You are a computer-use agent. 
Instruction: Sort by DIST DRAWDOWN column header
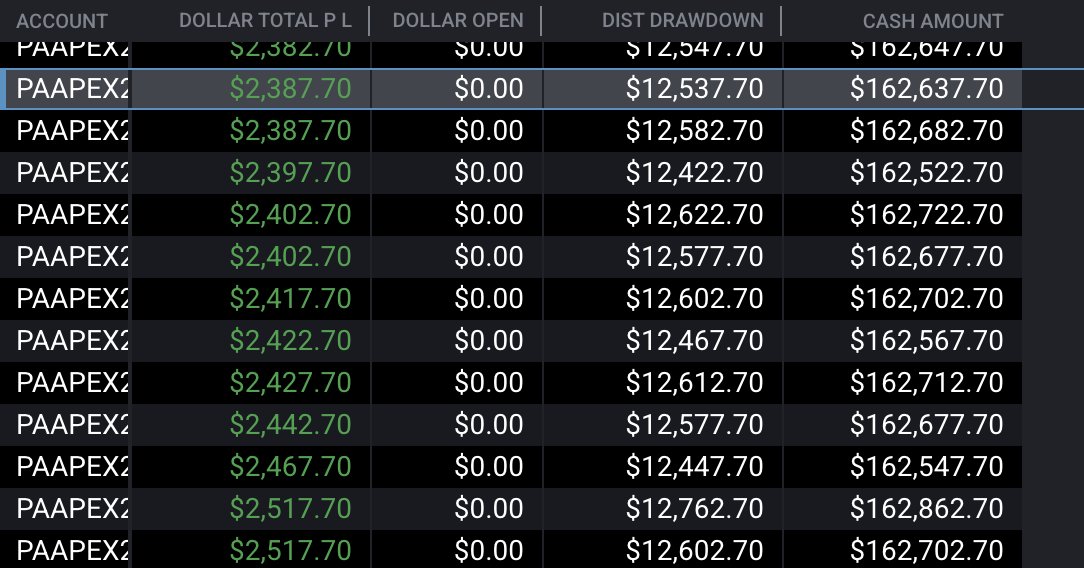(682, 21)
